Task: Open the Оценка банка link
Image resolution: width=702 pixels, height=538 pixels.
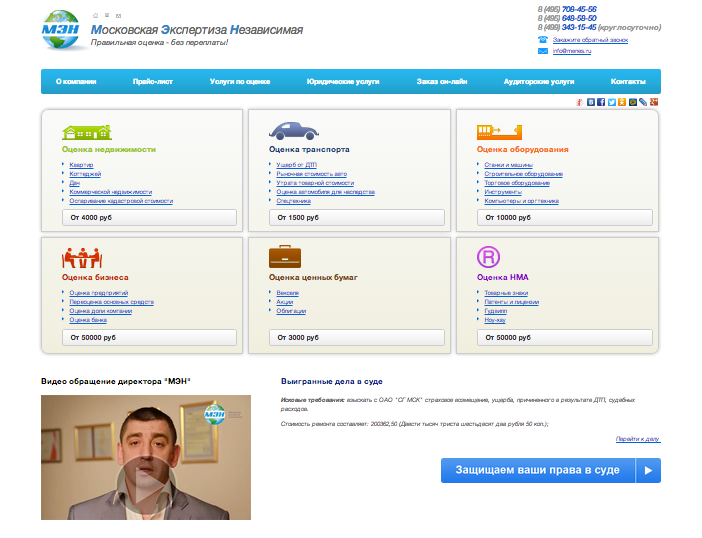Action: [88, 320]
